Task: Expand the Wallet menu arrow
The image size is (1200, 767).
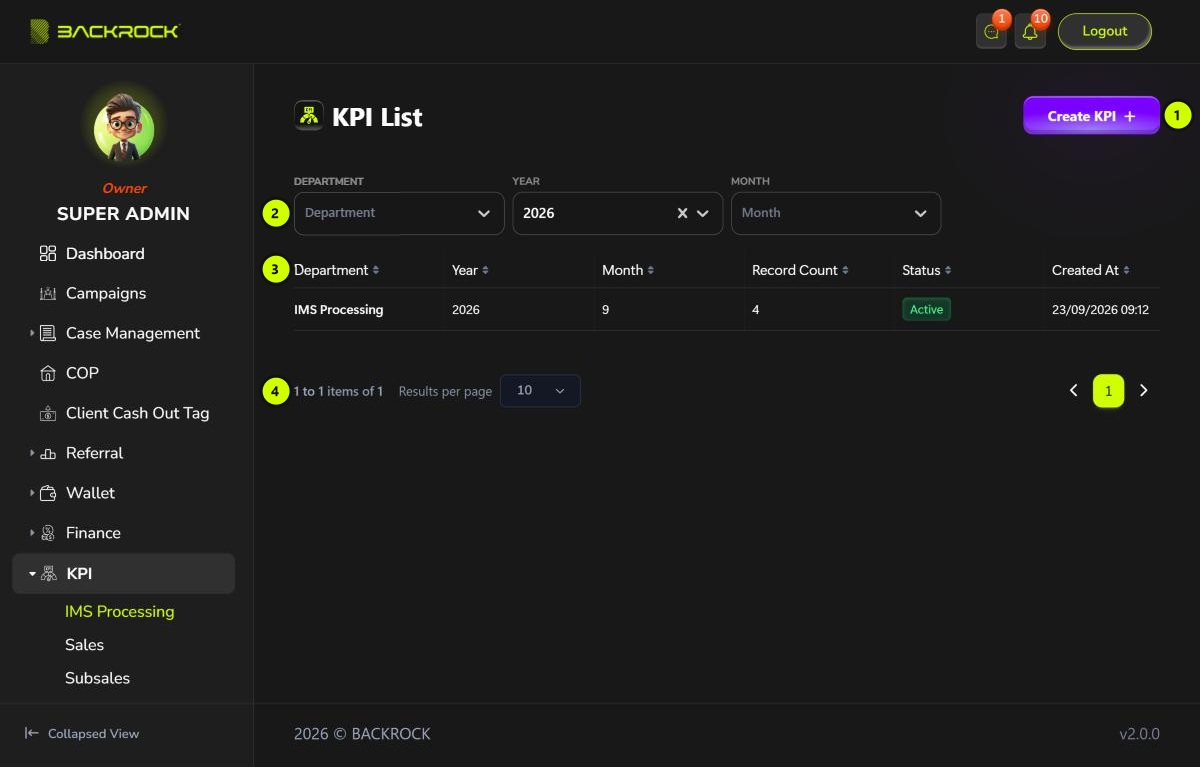Action: 32,494
